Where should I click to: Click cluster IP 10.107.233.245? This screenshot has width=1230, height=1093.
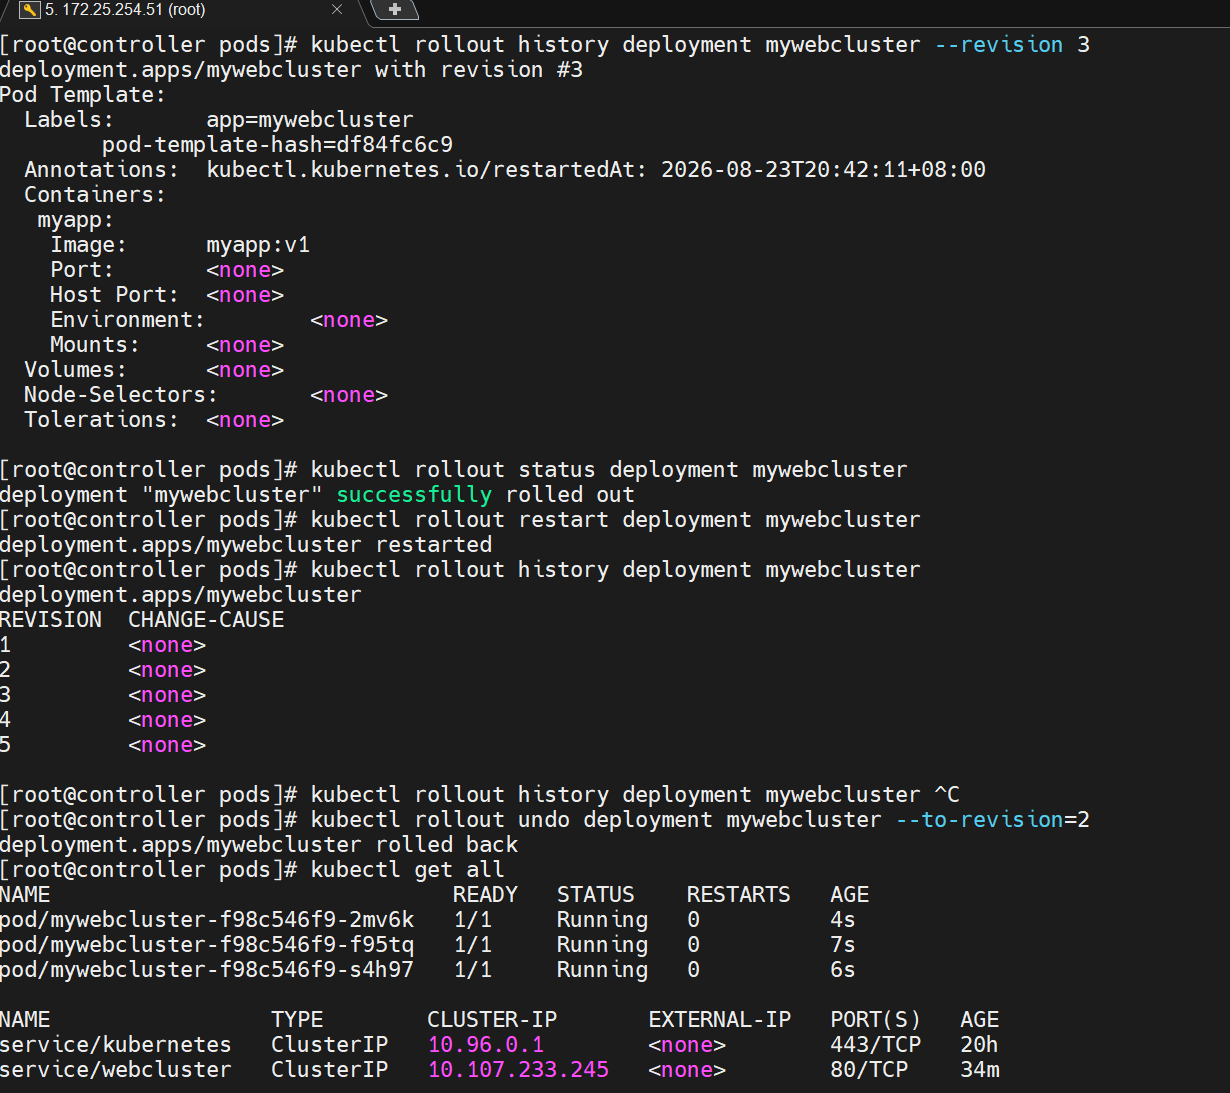click(518, 1070)
